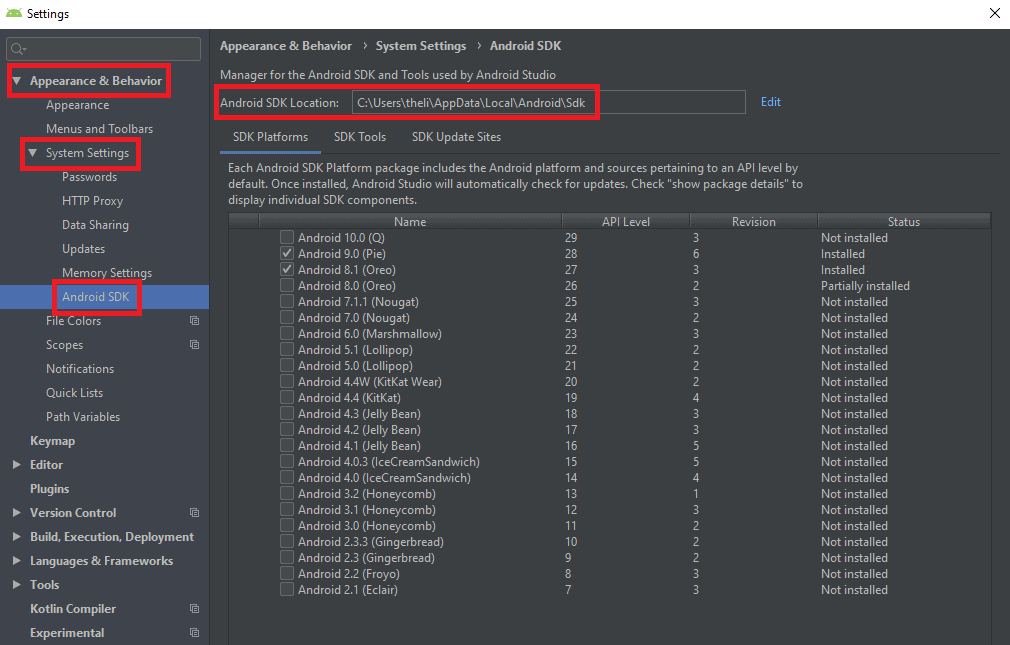This screenshot has width=1010, height=645.
Task: Click project-level icon beside Scopes
Action: [194, 345]
